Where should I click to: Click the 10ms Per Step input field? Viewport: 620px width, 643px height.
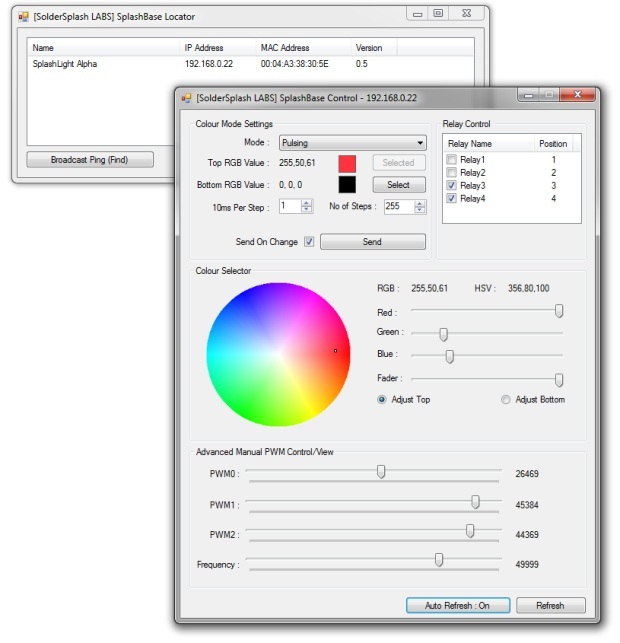point(290,206)
